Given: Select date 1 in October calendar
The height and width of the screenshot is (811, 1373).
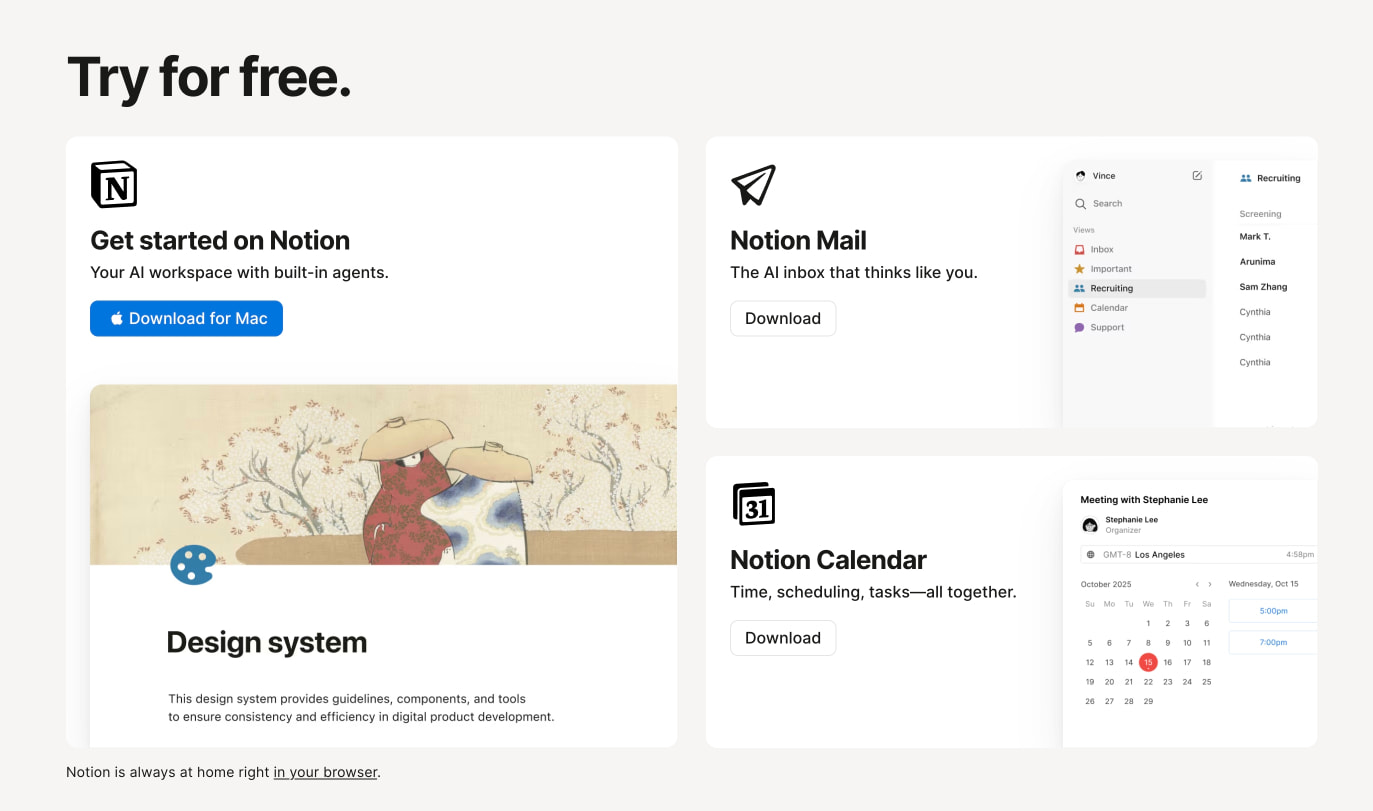Looking at the screenshot, I should (x=1148, y=624).
